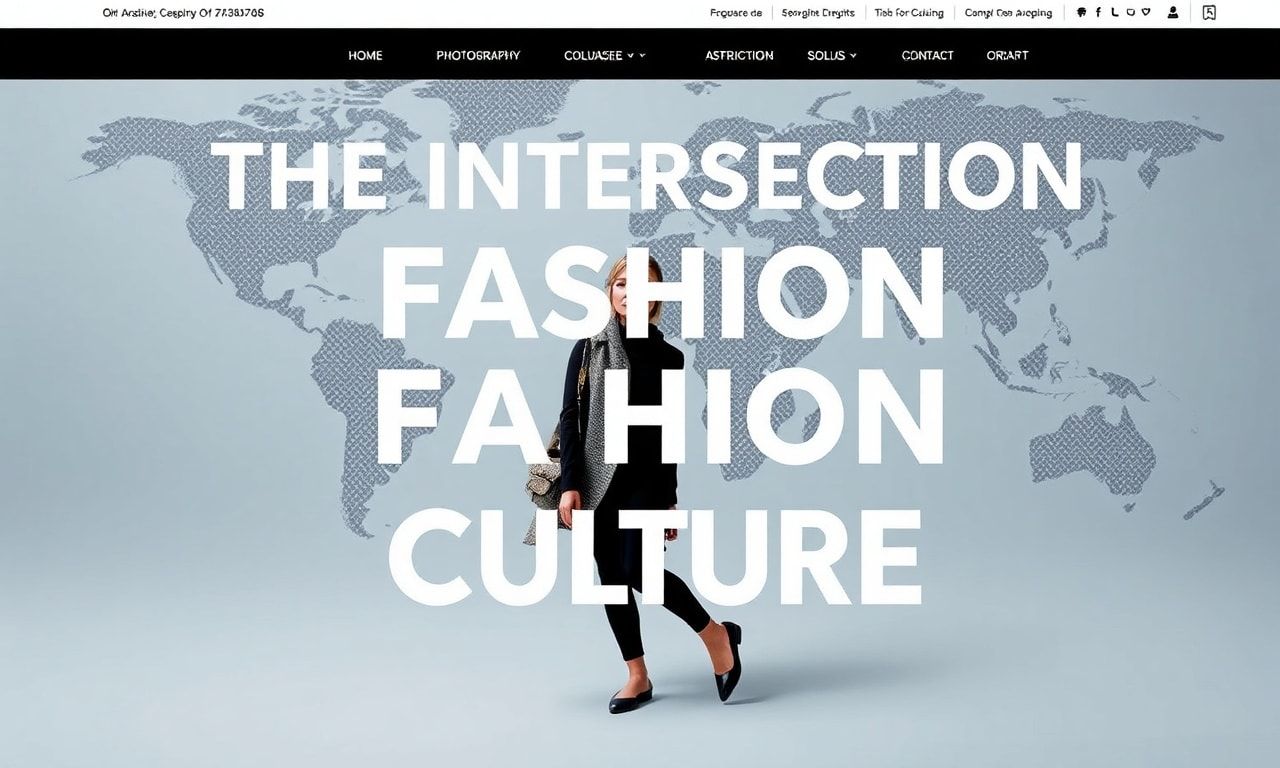1280x768 pixels.
Task: Click the 'L' shaped social icon
Action: (x=1114, y=13)
